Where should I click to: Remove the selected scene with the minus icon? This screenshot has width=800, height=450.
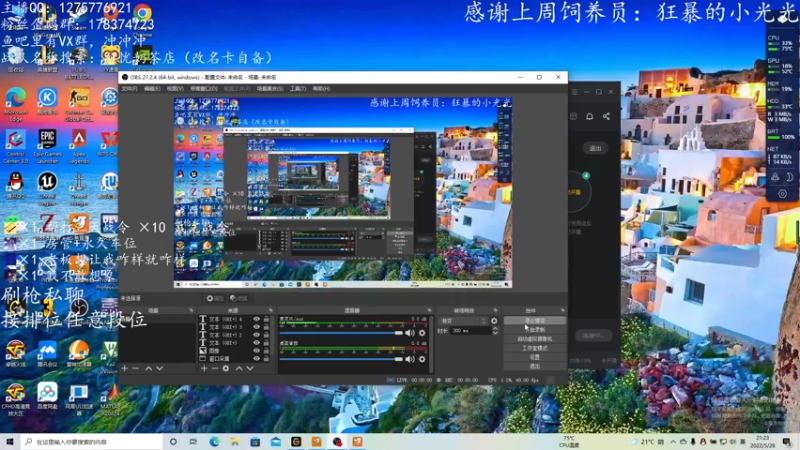(x=135, y=368)
